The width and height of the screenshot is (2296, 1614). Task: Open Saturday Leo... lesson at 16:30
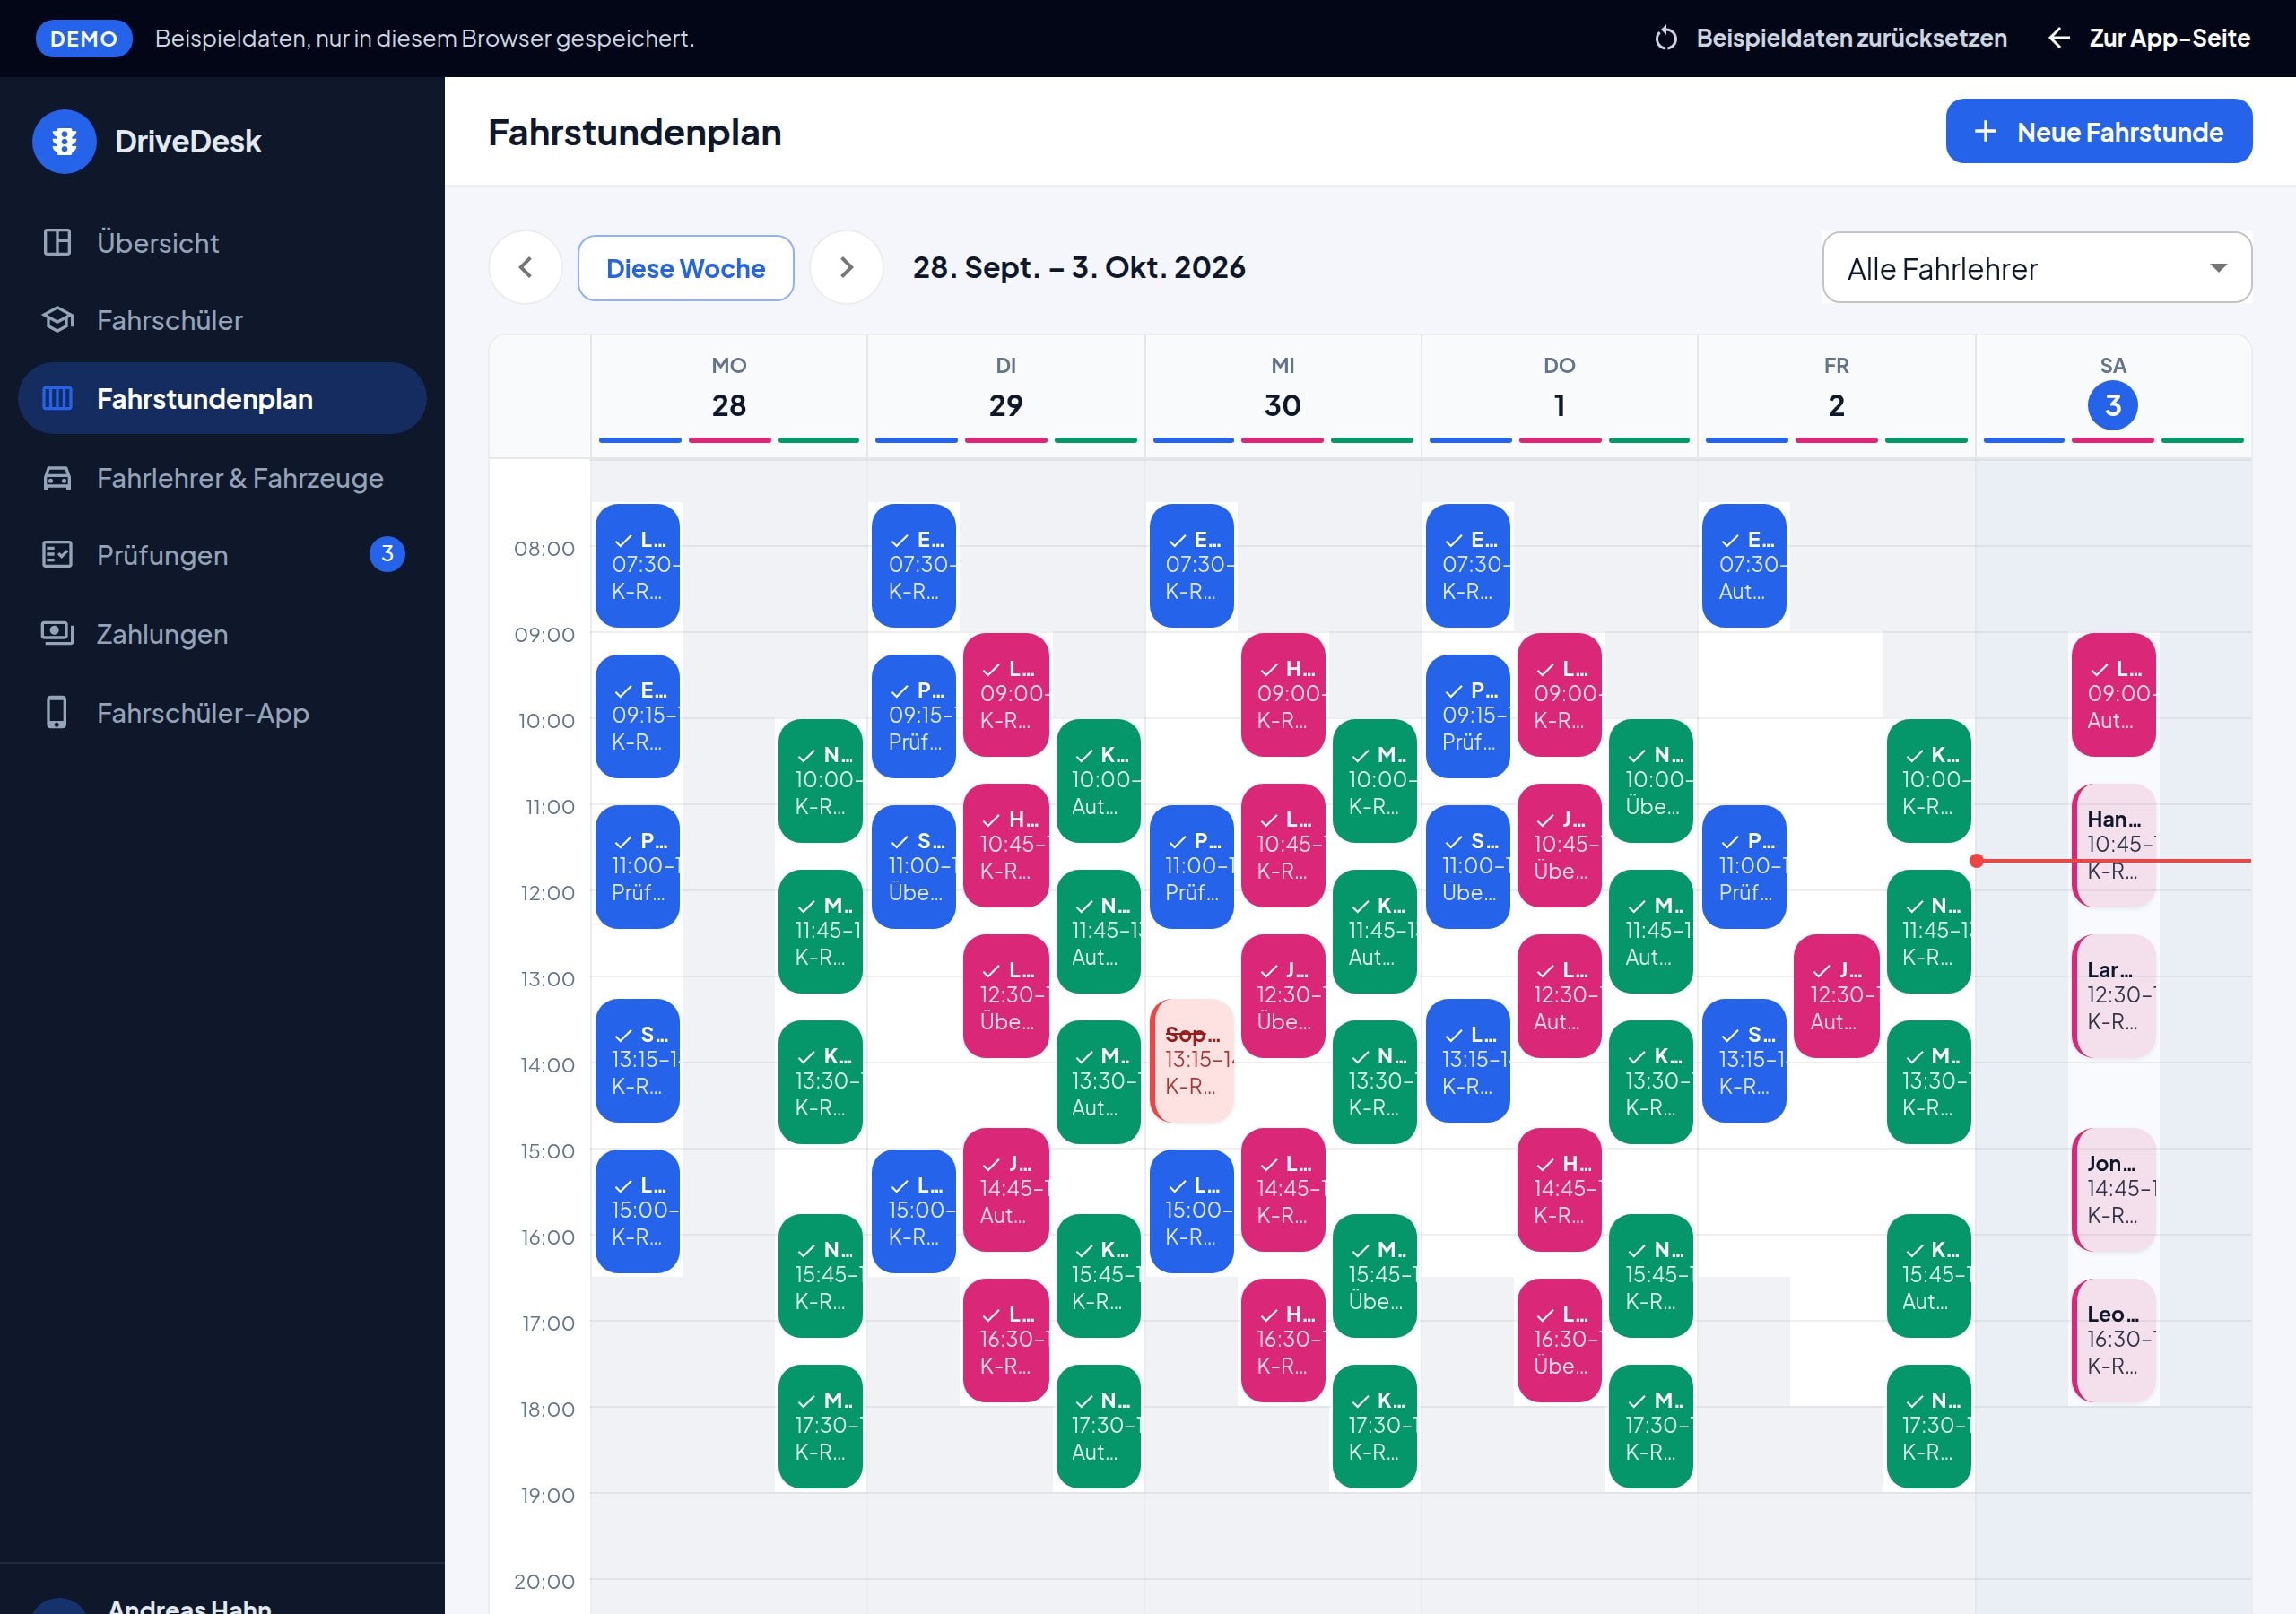click(x=2113, y=1340)
